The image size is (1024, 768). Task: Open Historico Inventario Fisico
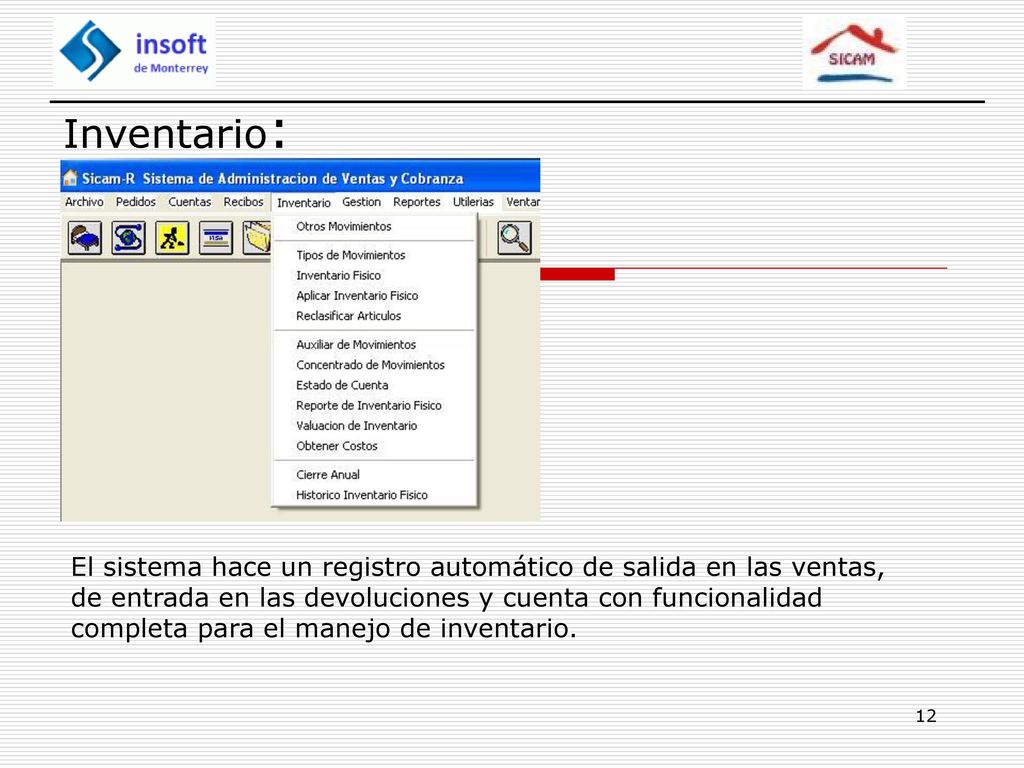tap(375, 494)
